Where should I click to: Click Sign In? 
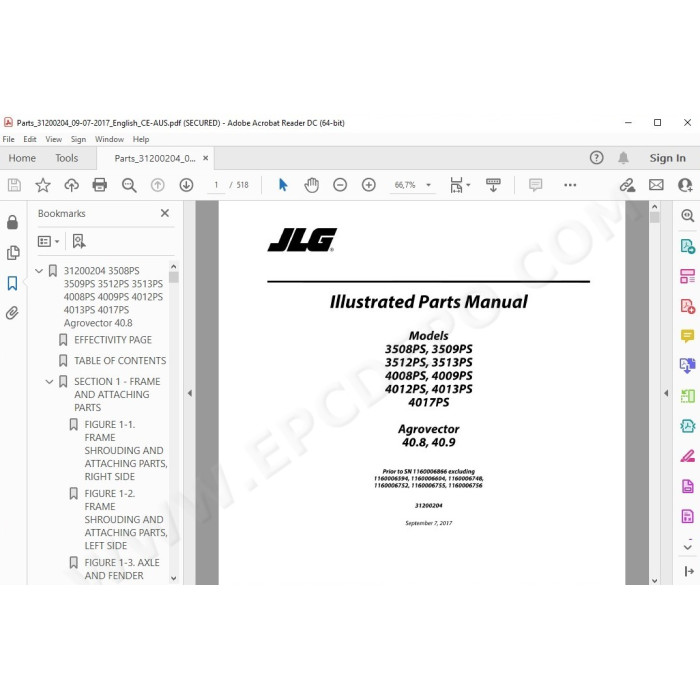[667, 158]
